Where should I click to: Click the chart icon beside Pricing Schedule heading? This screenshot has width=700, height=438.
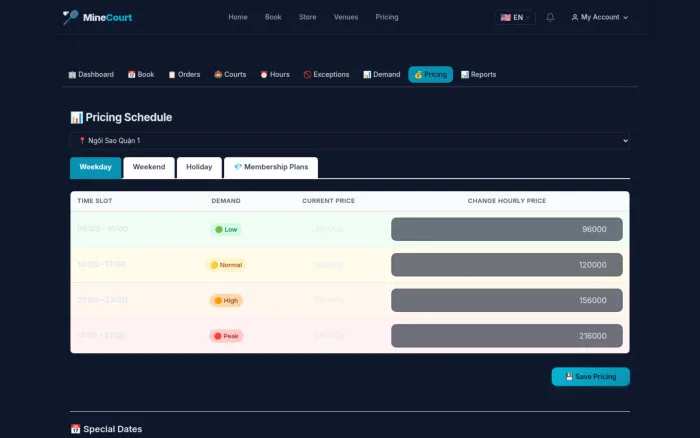pos(76,117)
